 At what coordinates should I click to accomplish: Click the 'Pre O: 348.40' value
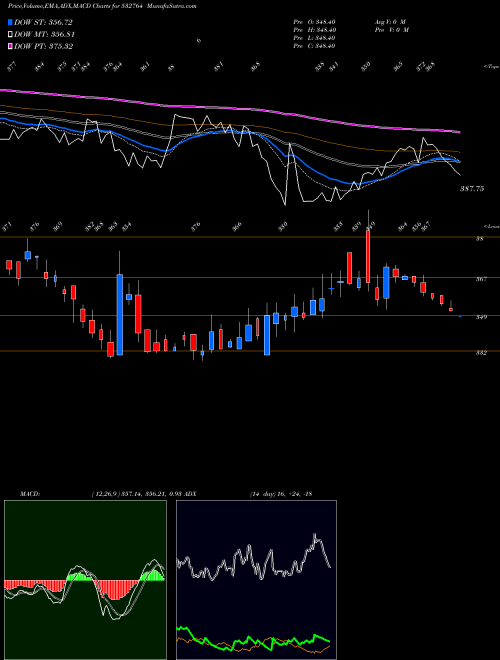click(314, 22)
